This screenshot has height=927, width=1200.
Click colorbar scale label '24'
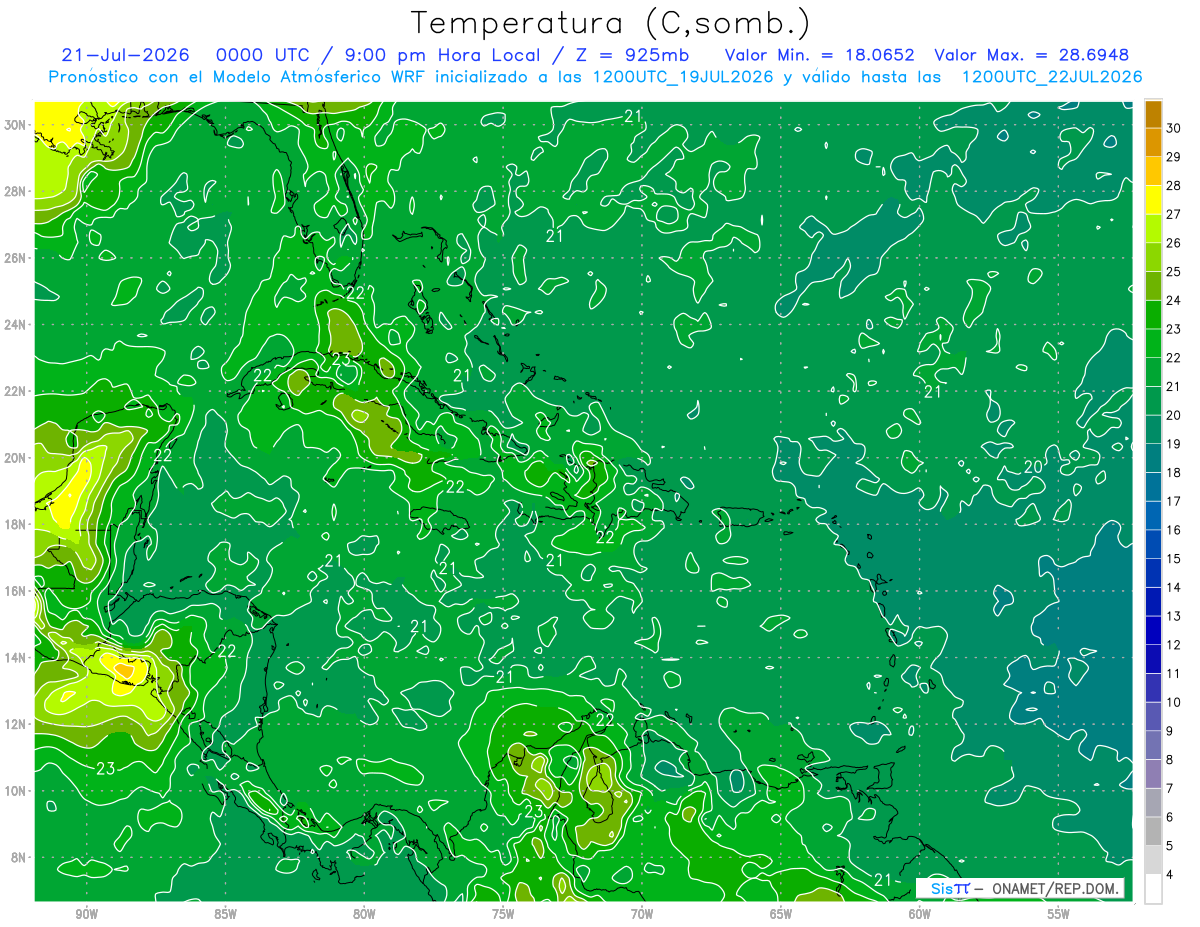(x=1174, y=300)
